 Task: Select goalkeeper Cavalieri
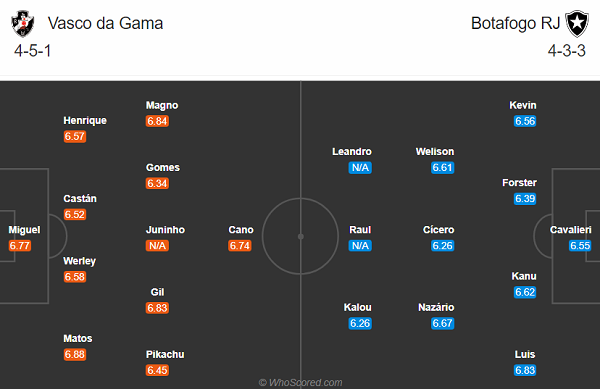(x=571, y=229)
